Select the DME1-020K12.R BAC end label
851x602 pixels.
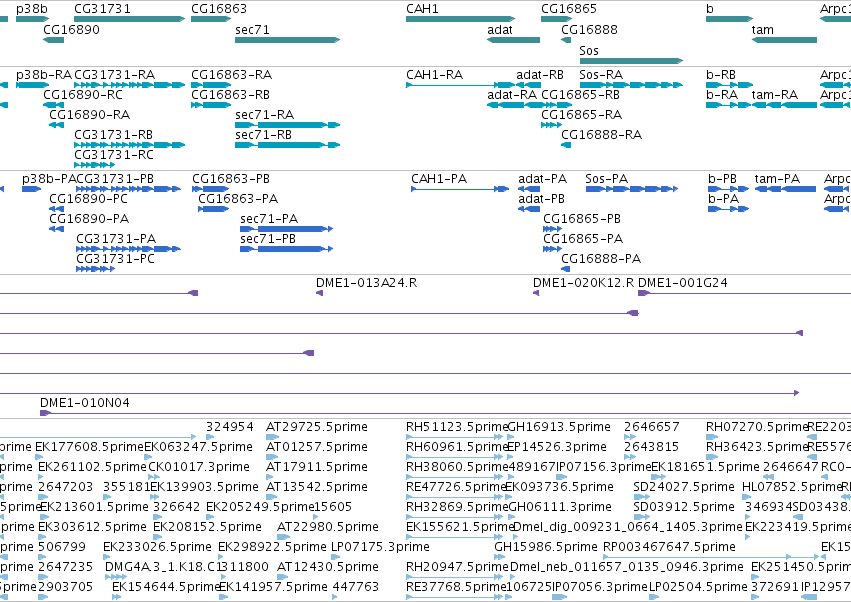[583, 283]
